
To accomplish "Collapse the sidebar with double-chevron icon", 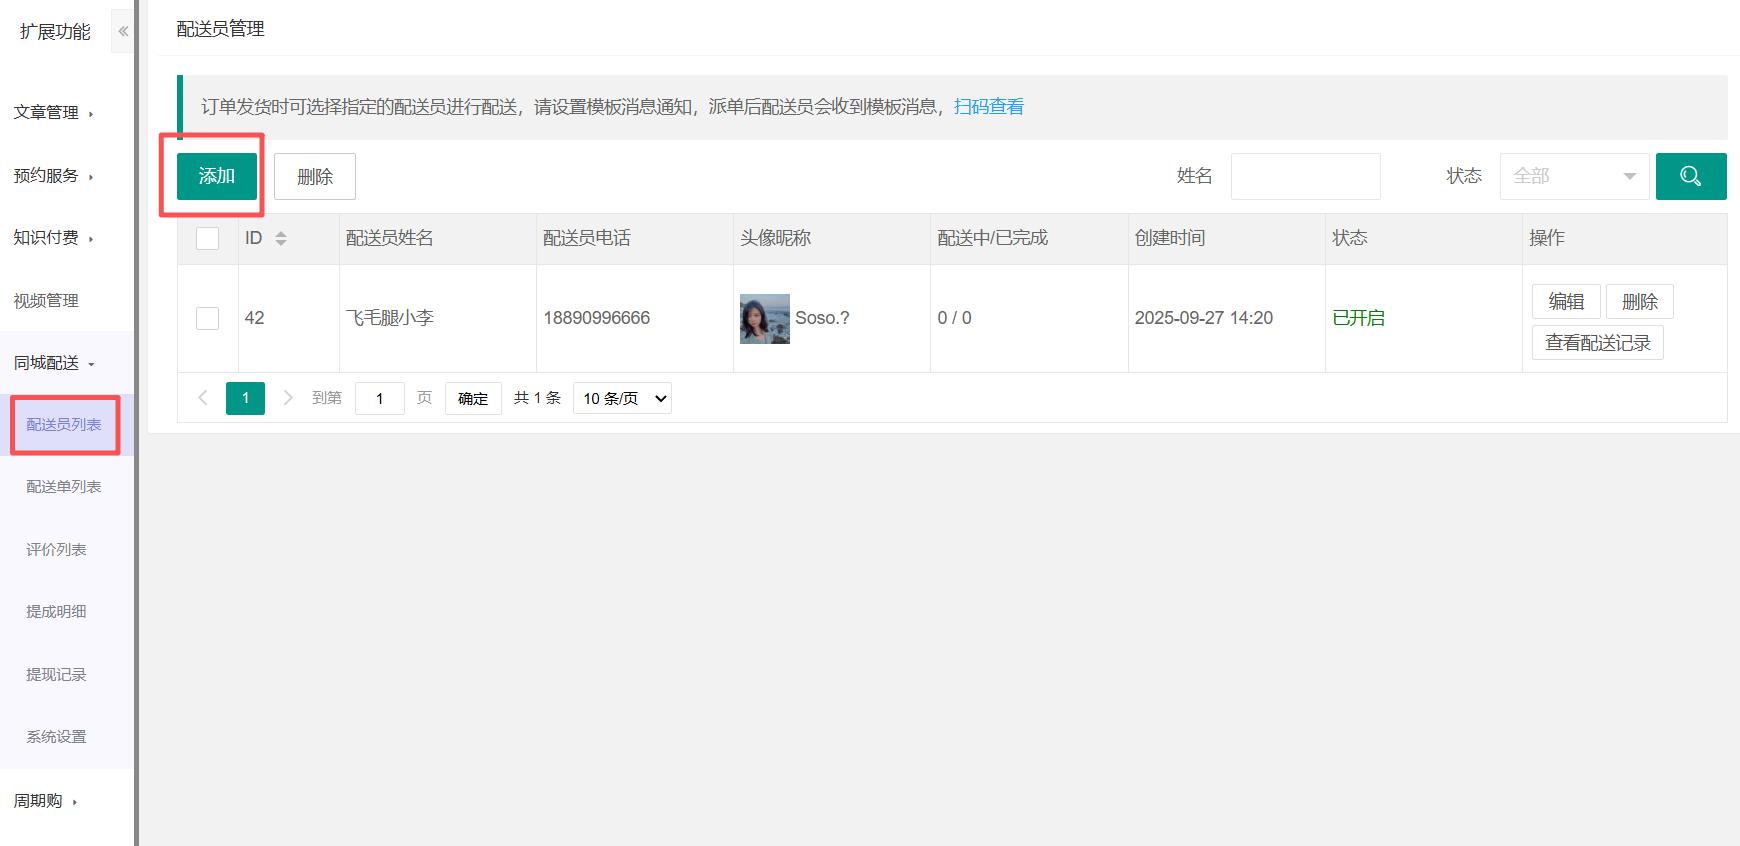I will (x=123, y=31).
